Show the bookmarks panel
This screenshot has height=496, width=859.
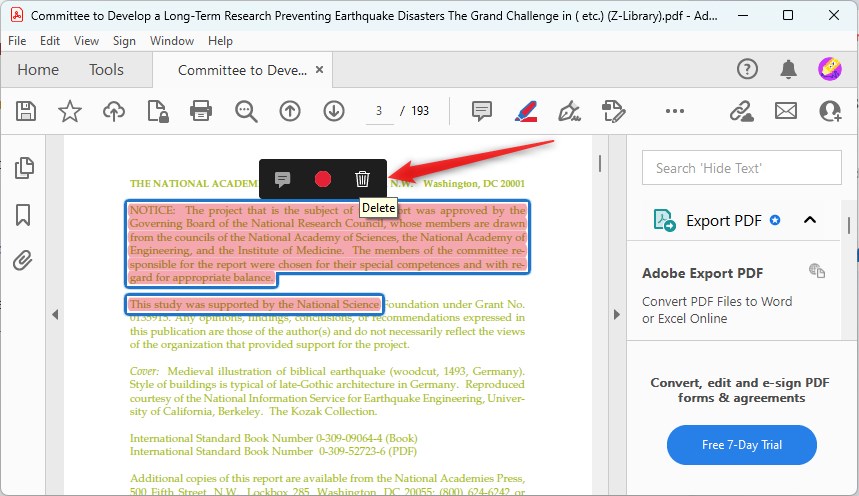[24, 215]
